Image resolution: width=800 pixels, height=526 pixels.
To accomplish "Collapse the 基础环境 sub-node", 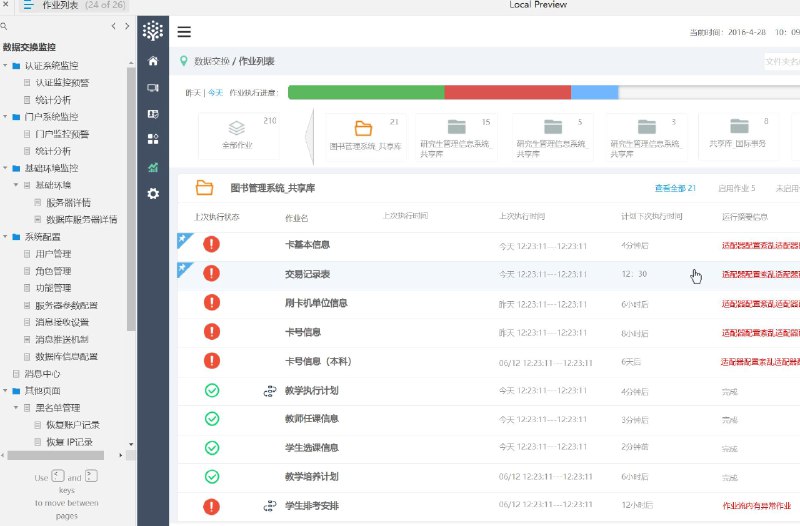I will [x=16, y=185].
